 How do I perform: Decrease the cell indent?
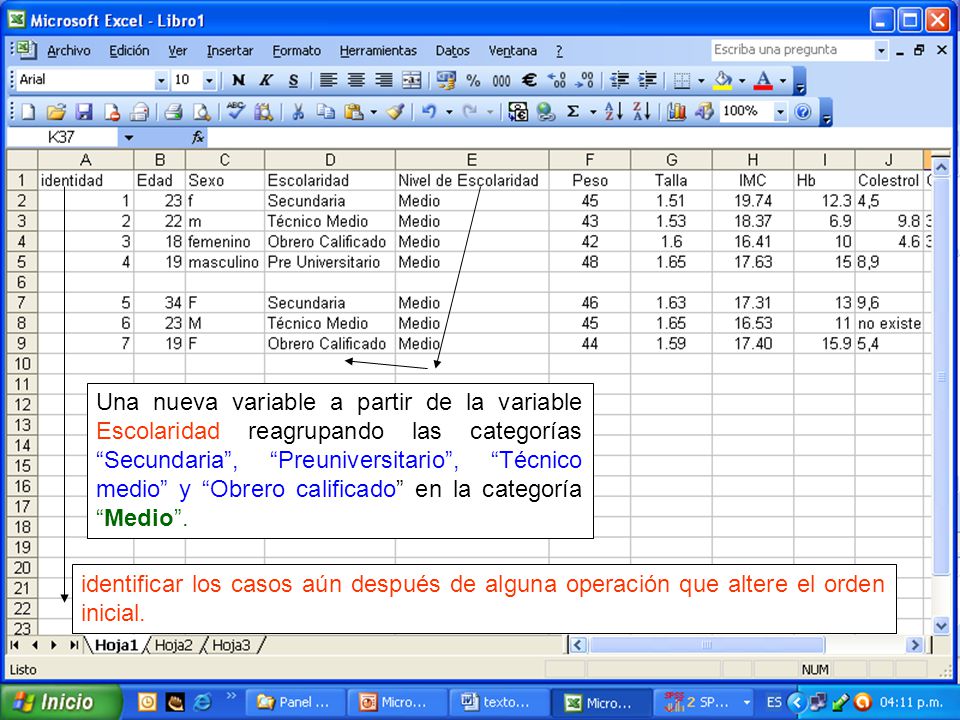(x=620, y=80)
